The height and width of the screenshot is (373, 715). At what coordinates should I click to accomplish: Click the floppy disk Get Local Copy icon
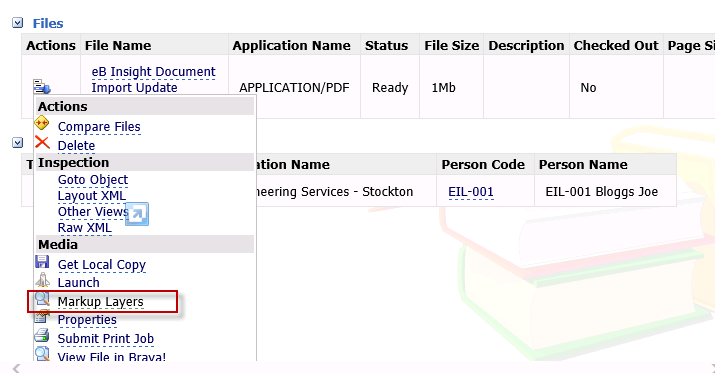(42, 262)
